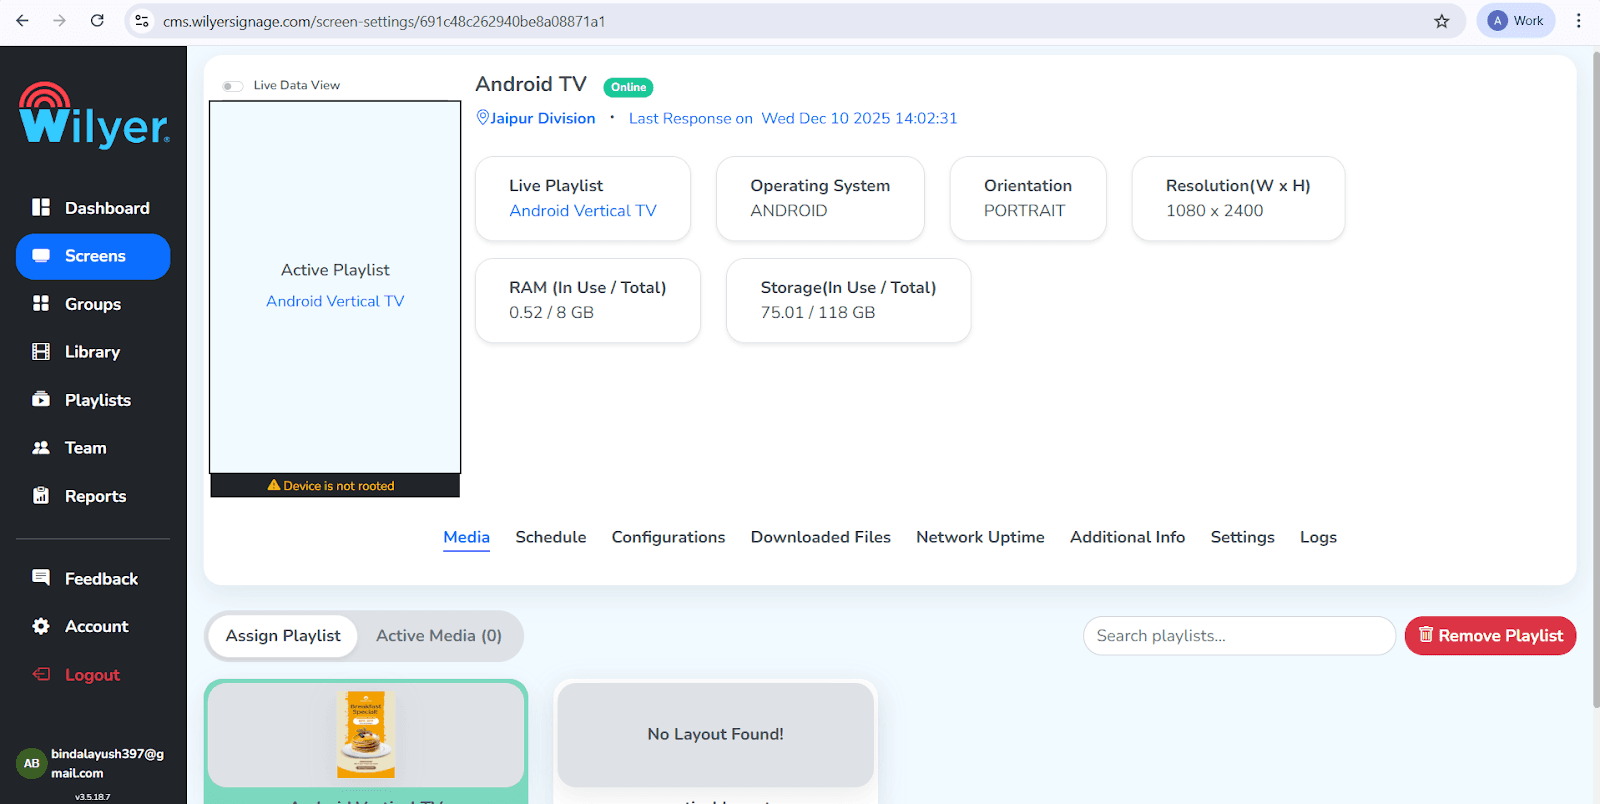The width and height of the screenshot is (1600, 804).
Task: Go forward with the browser forward arrow
Action: pyautogui.click(x=60, y=21)
